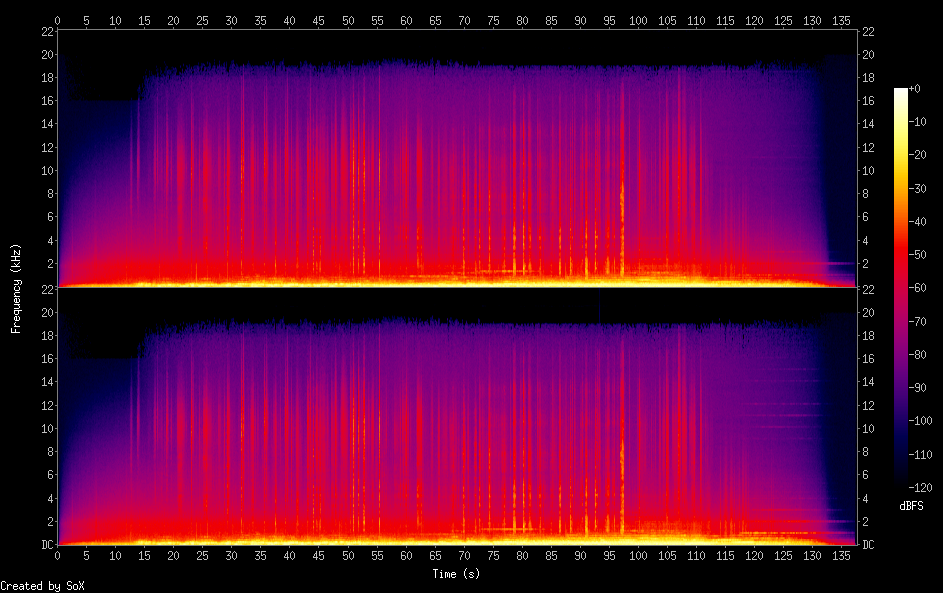943x593 pixels.
Task: Click '25' on the bottom time axis
Action: coord(202,556)
